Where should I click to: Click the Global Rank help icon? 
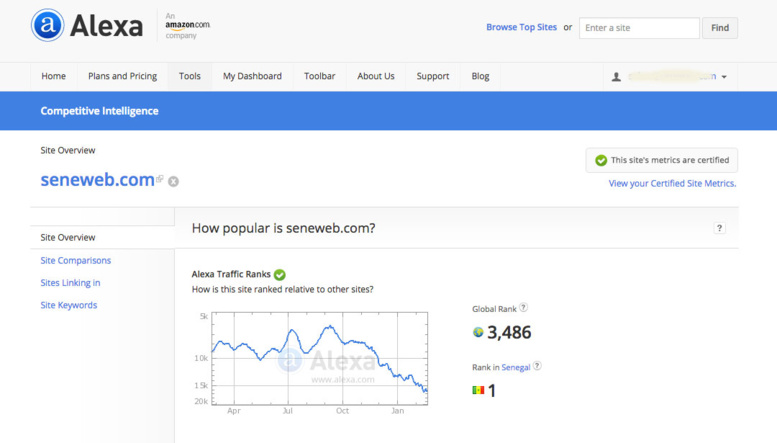coord(524,308)
